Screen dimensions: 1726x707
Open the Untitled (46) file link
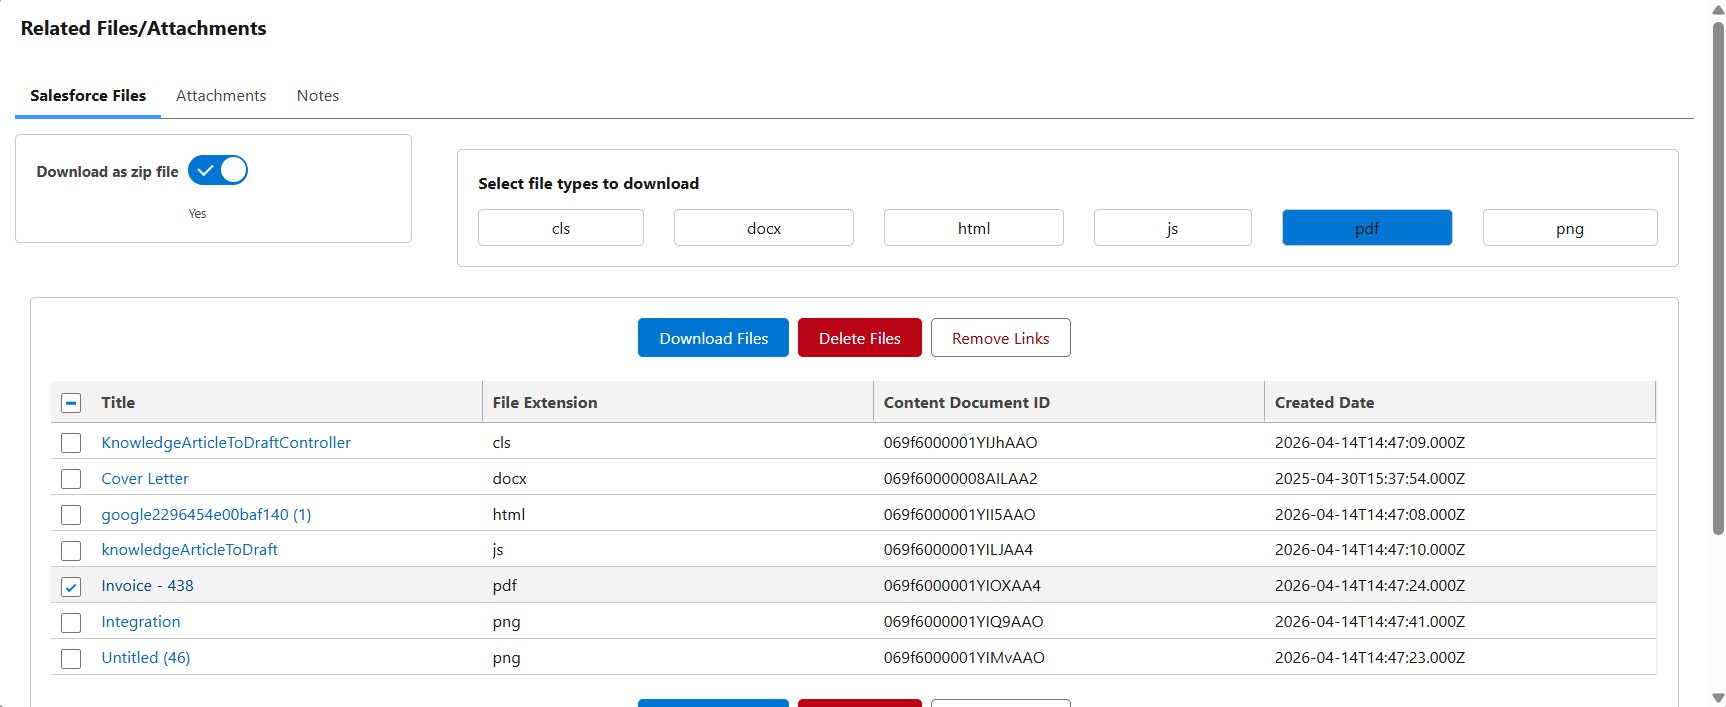(x=146, y=657)
